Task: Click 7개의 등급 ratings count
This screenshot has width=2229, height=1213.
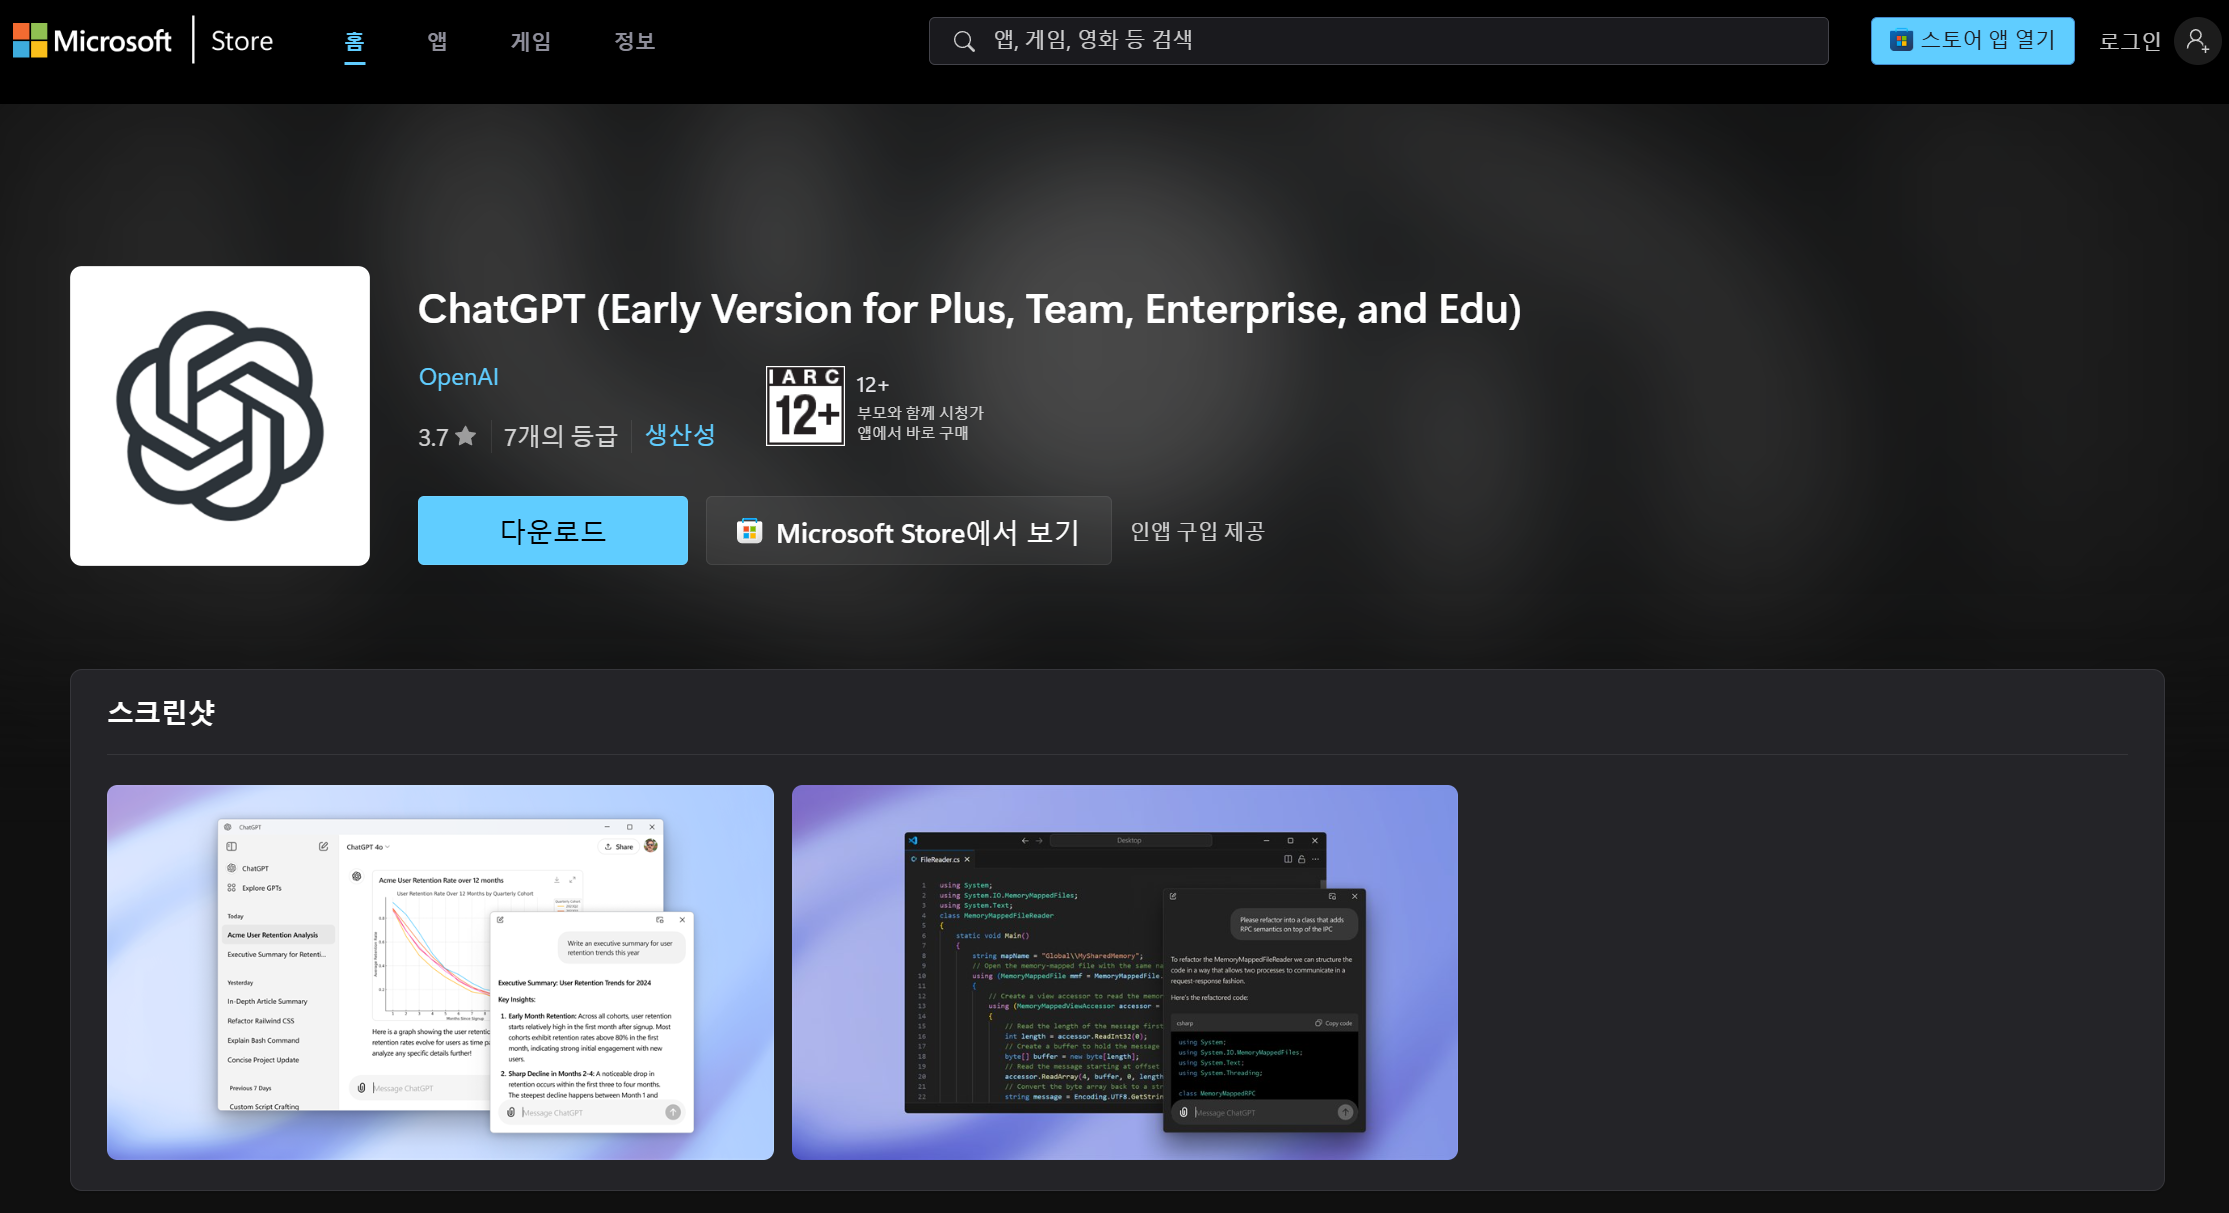Action: click(560, 437)
